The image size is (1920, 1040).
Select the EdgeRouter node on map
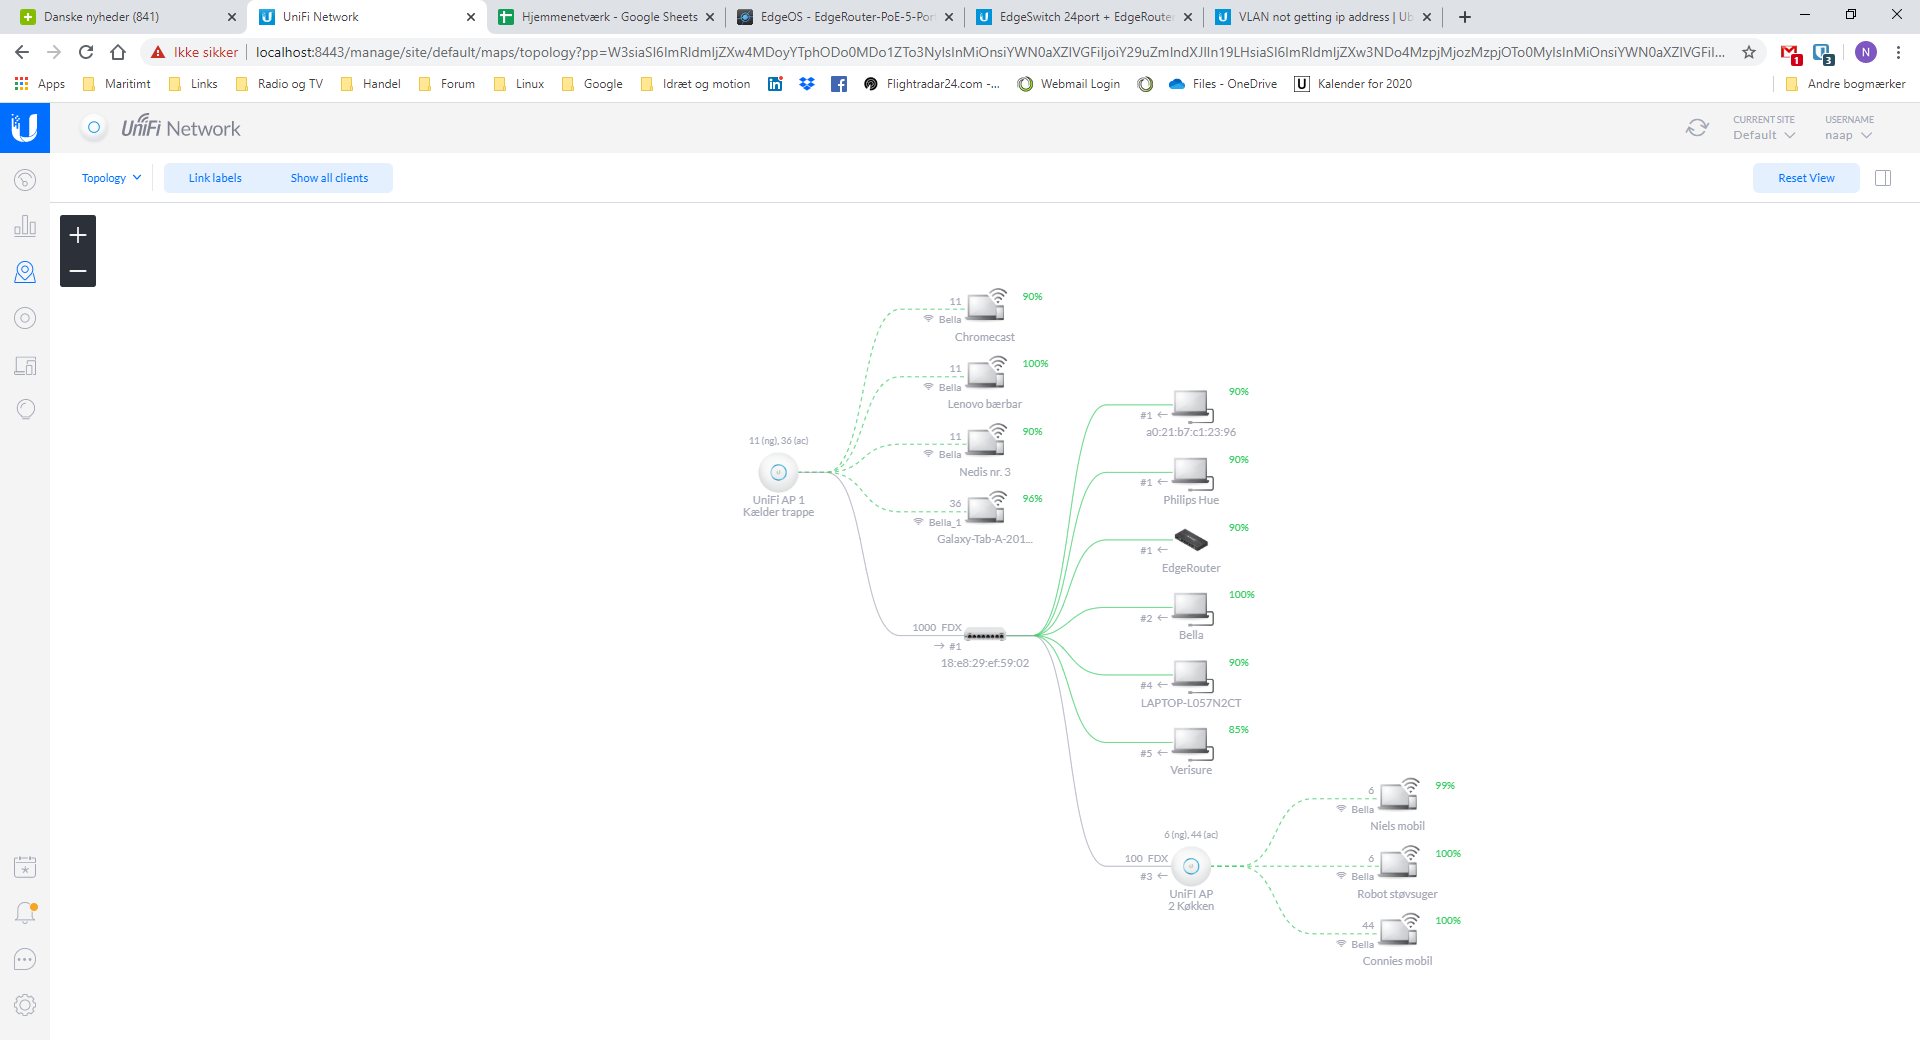click(1190, 541)
